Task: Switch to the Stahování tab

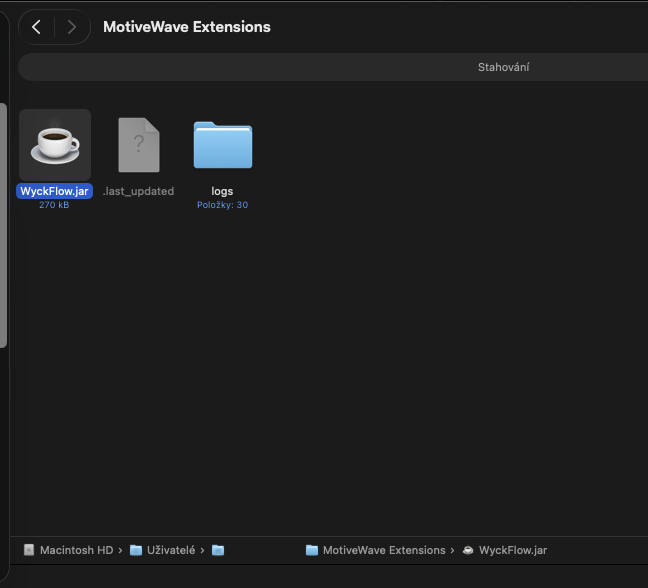Action: click(x=503, y=67)
